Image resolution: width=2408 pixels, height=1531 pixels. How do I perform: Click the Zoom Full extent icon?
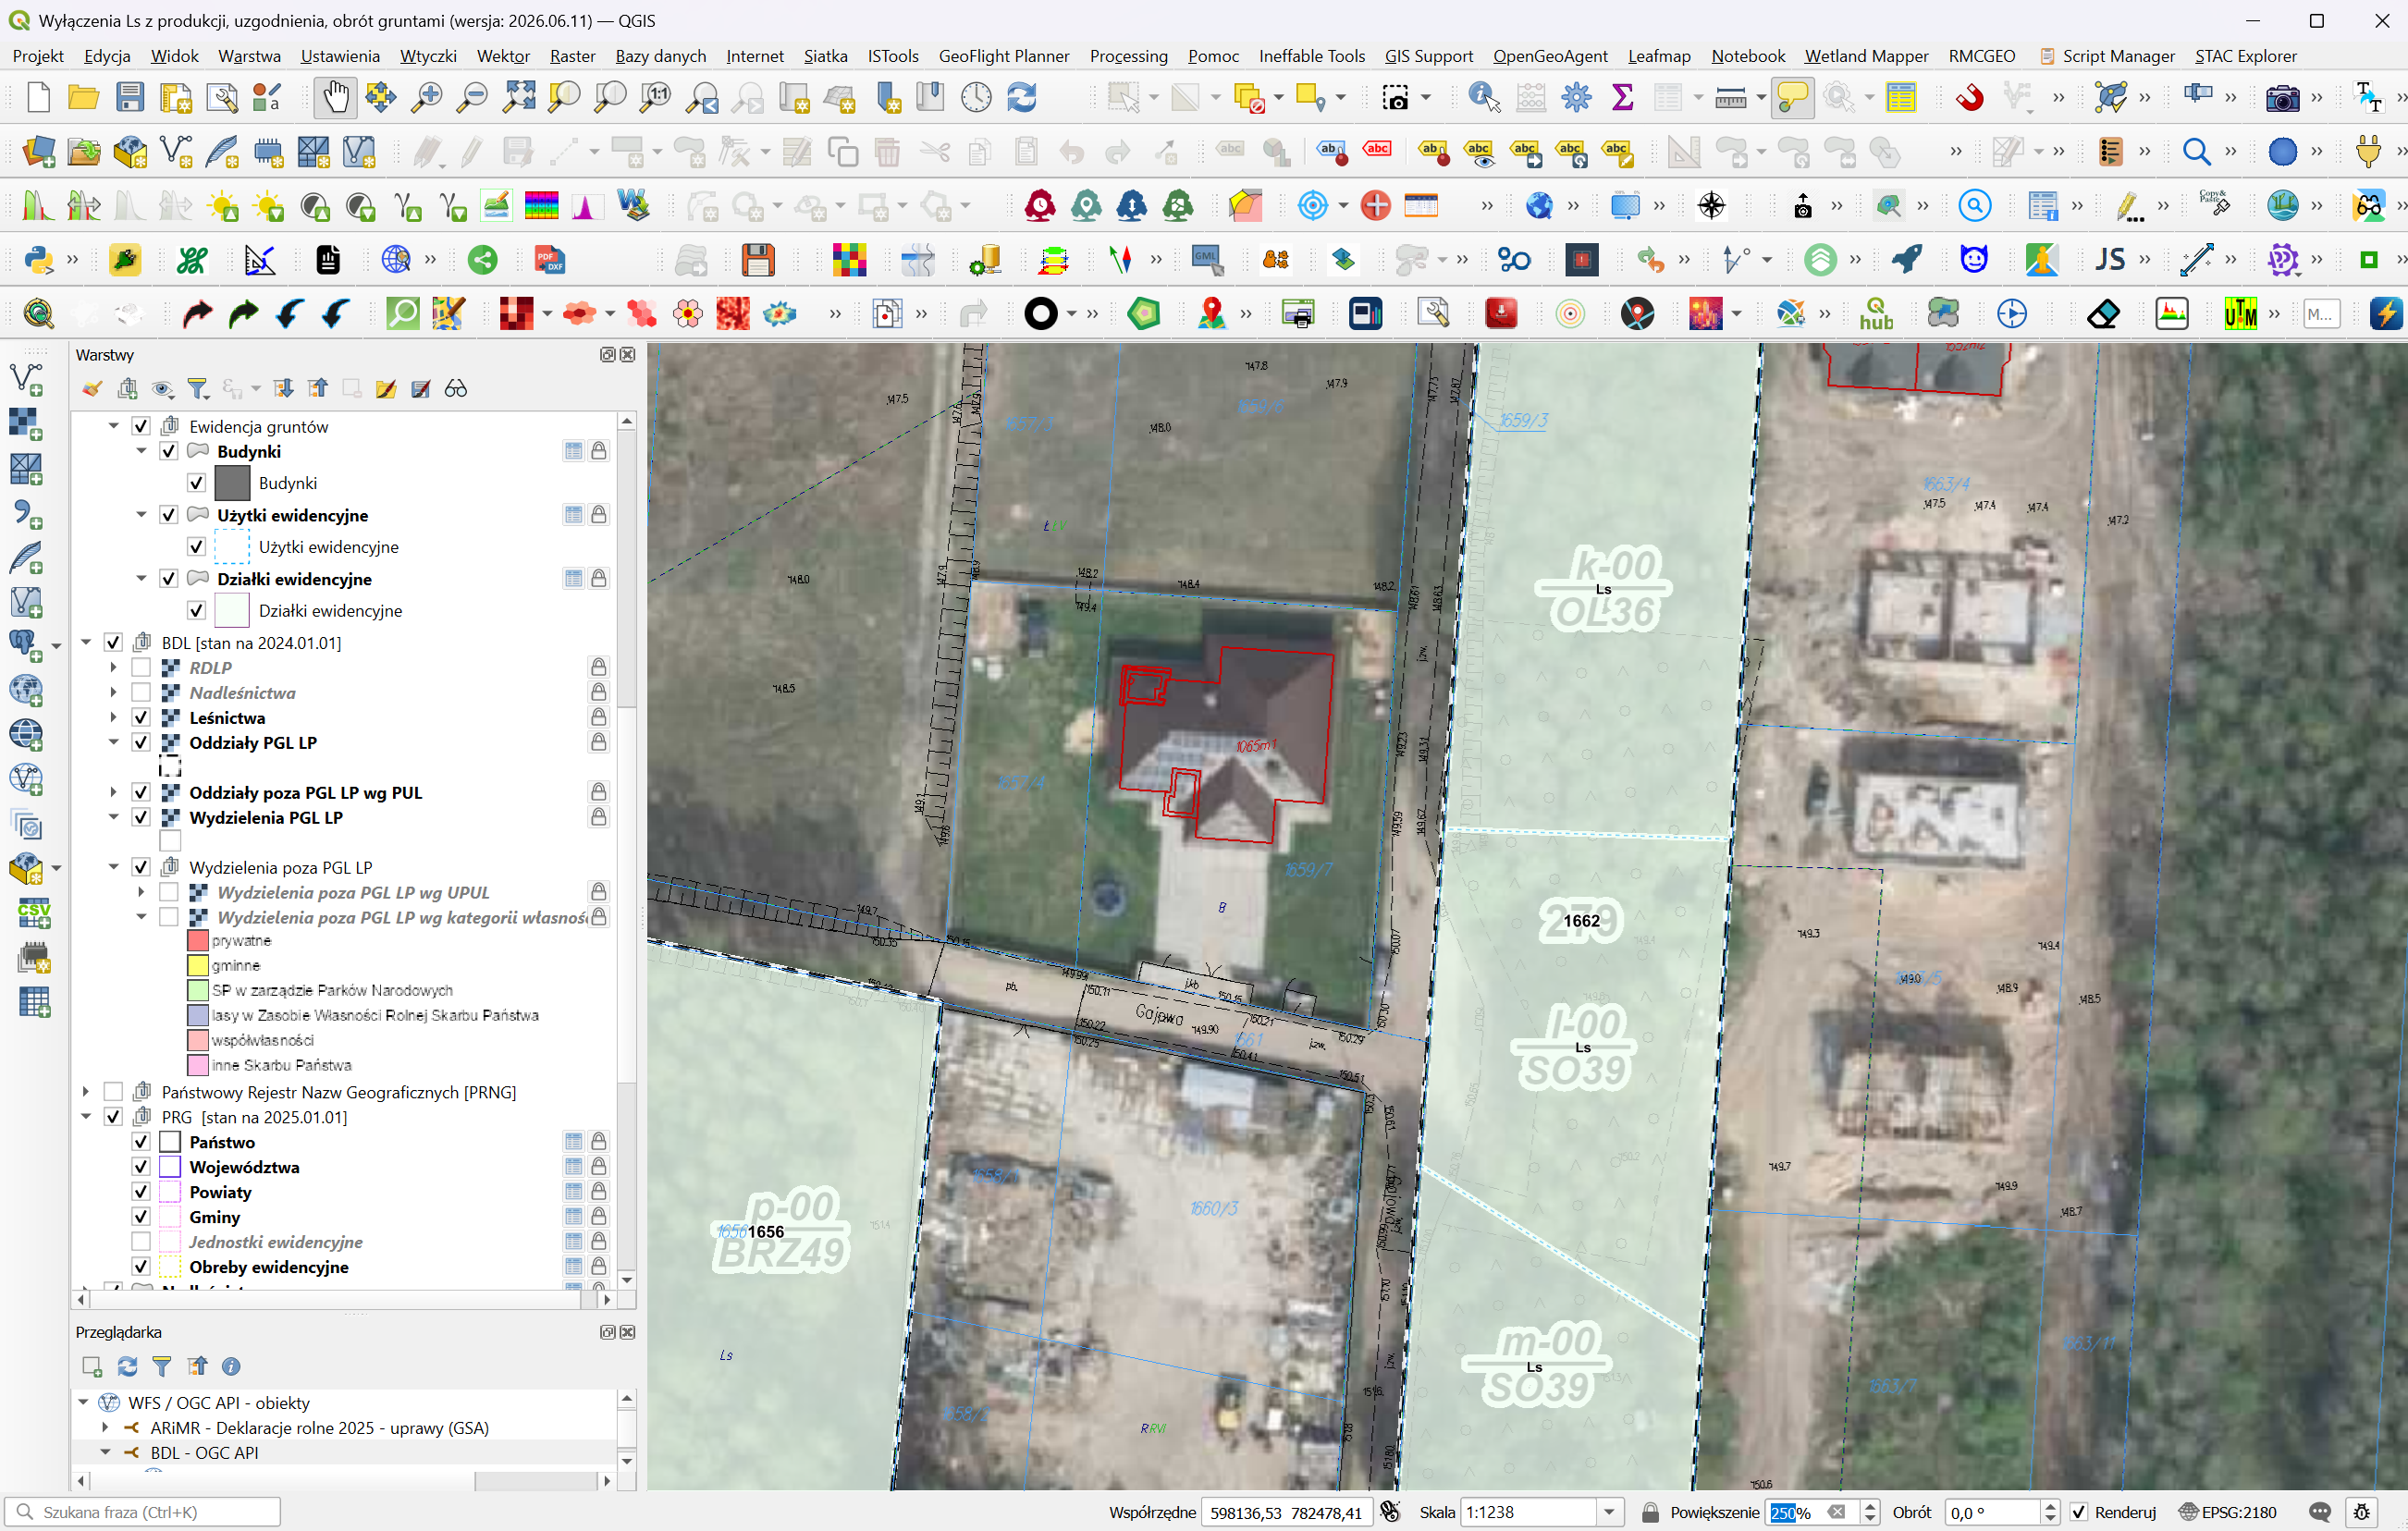(x=519, y=98)
